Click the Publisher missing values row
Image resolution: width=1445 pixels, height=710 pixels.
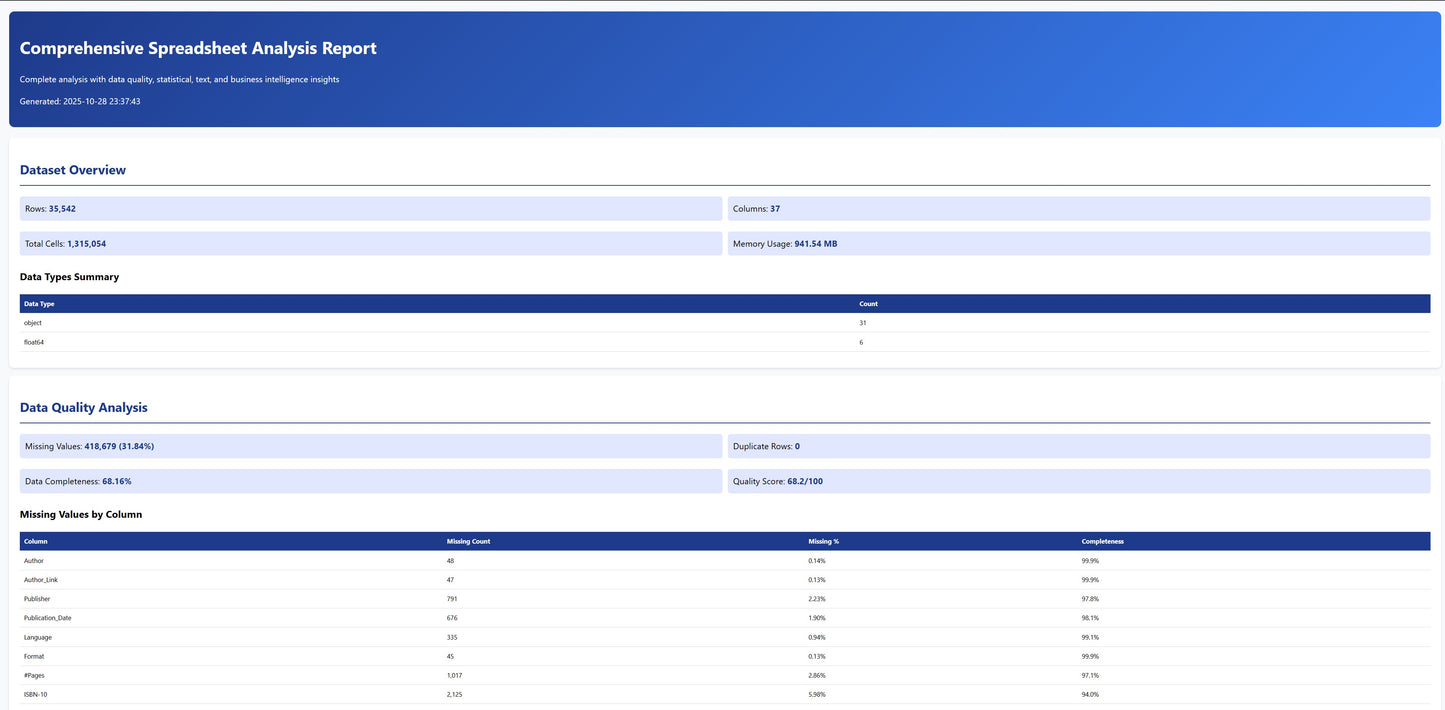click(x=400, y=598)
